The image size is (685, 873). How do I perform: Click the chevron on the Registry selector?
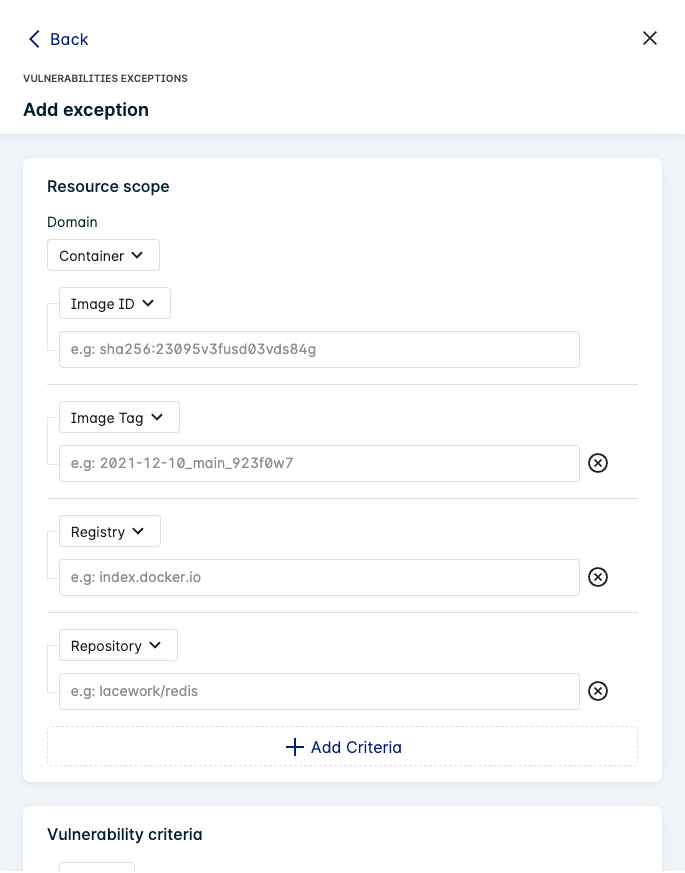(x=138, y=531)
